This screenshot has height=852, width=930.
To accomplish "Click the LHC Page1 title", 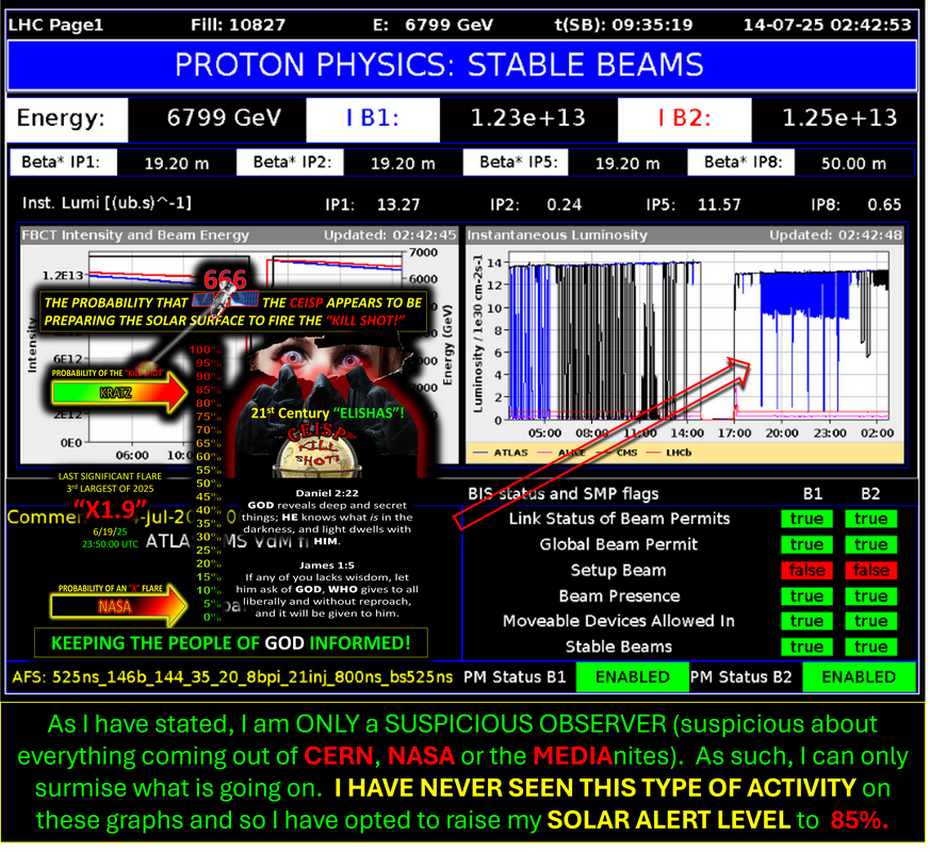I will coord(56,25).
